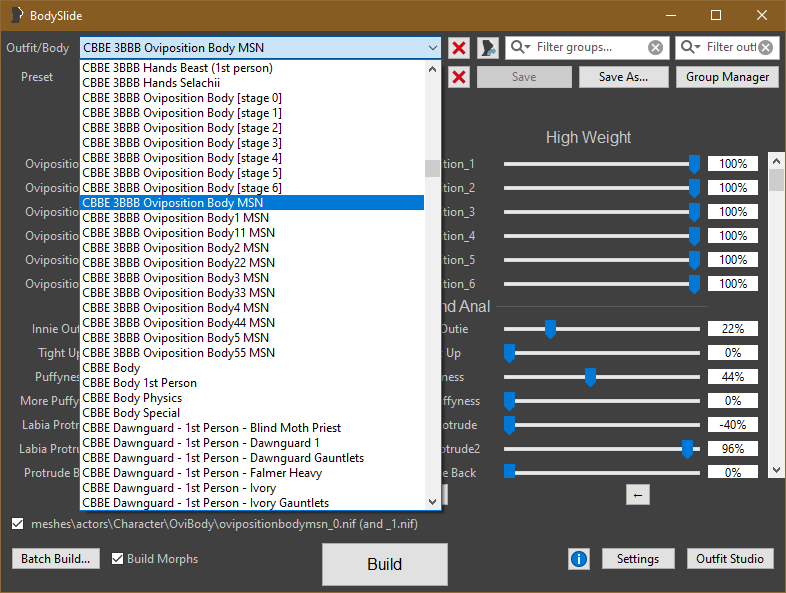Open Batch Build... dialog
Image resolution: width=786 pixels, height=593 pixels.
(56, 559)
